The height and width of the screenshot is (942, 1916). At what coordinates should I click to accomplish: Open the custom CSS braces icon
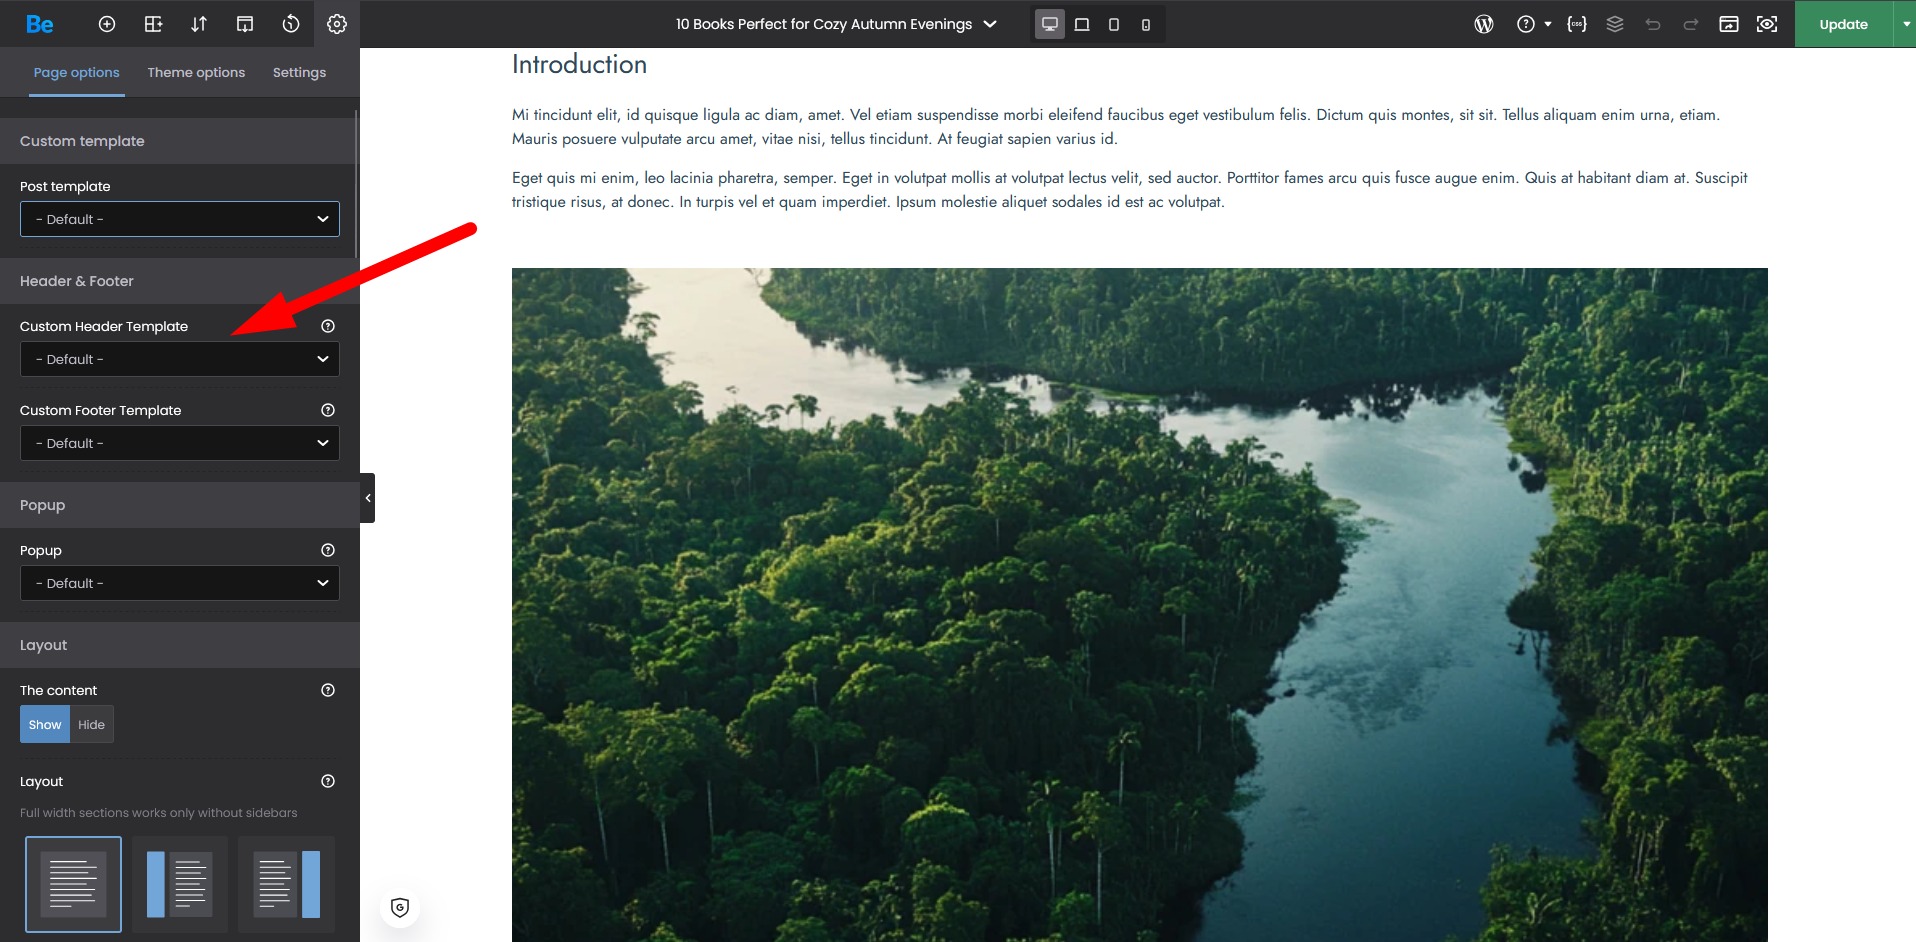(1577, 24)
